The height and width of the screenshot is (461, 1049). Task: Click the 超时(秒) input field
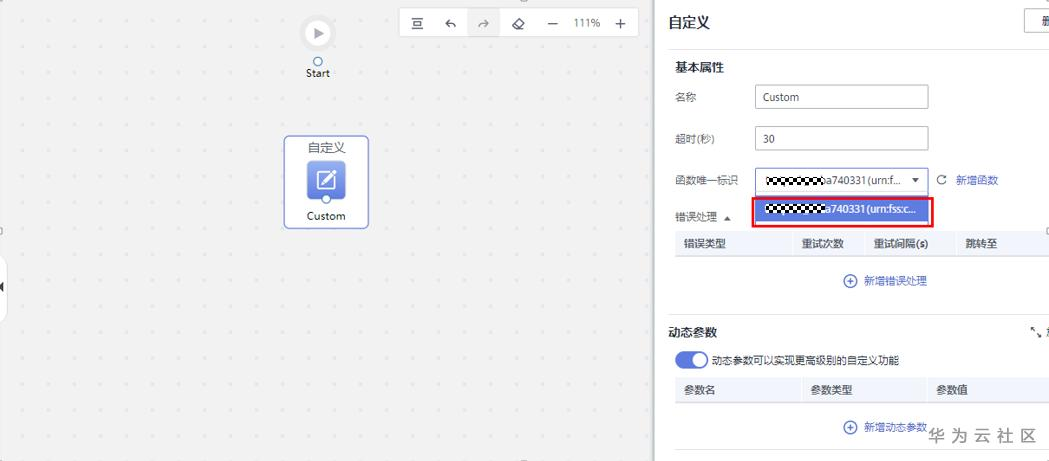(842, 139)
